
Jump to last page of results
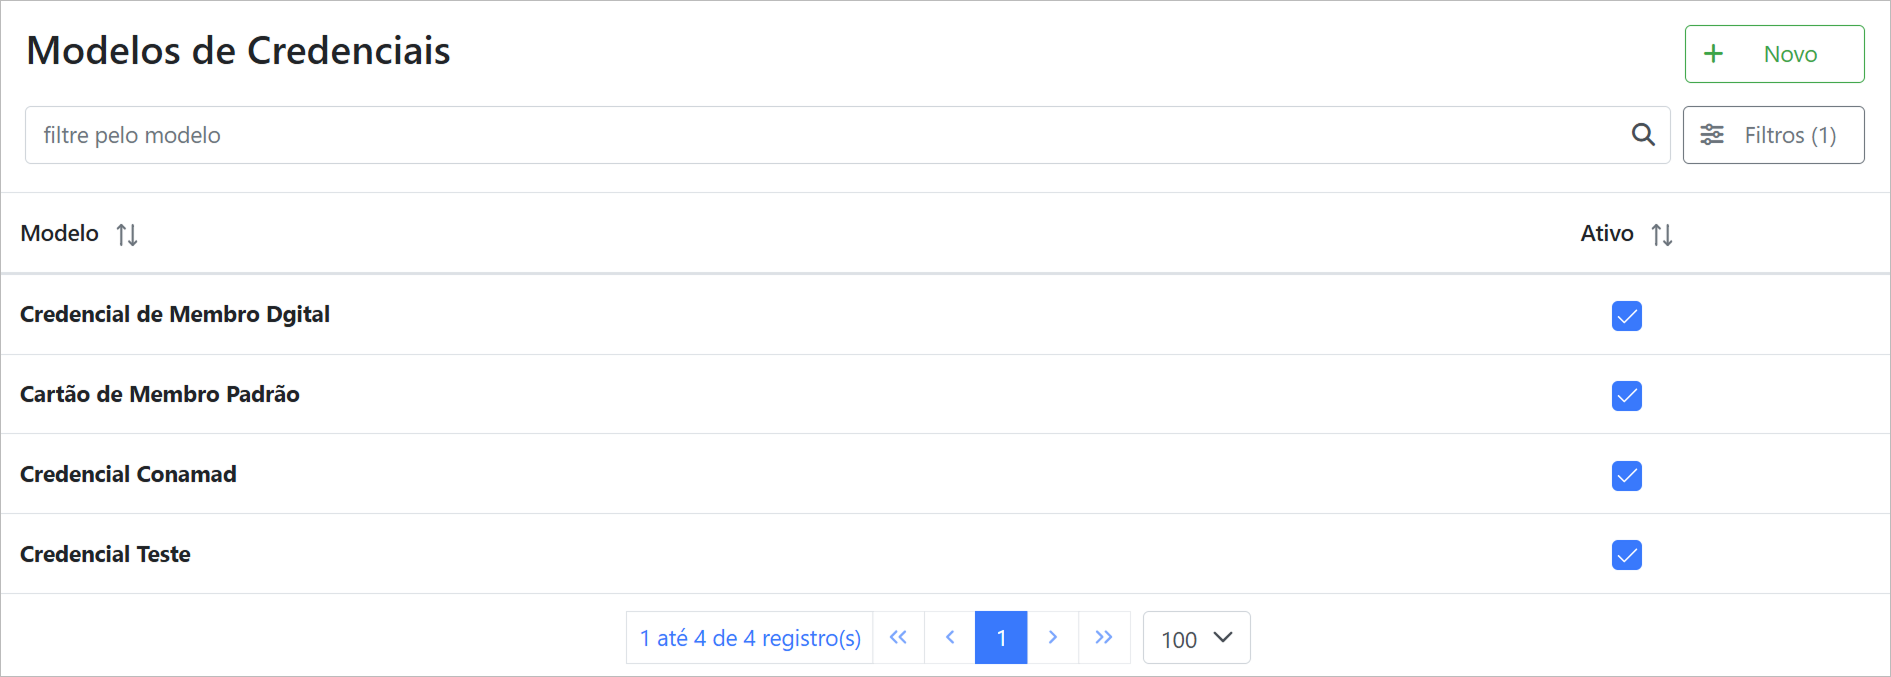point(1104,638)
